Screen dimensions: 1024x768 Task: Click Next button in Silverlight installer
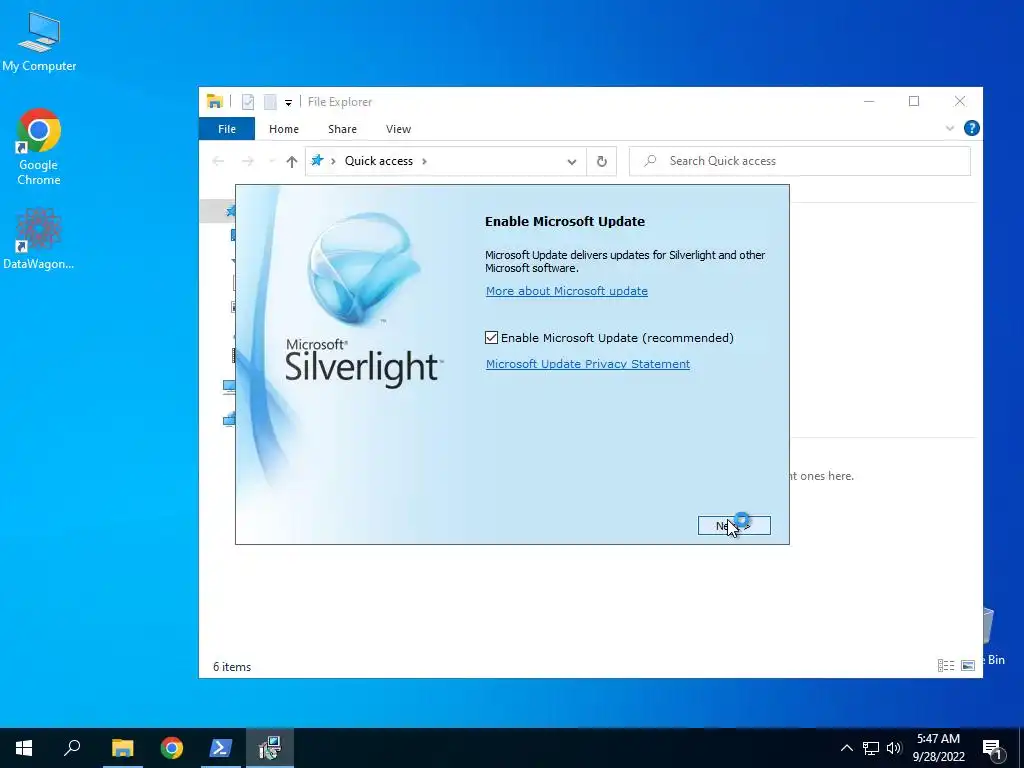click(x=734, y=526)
